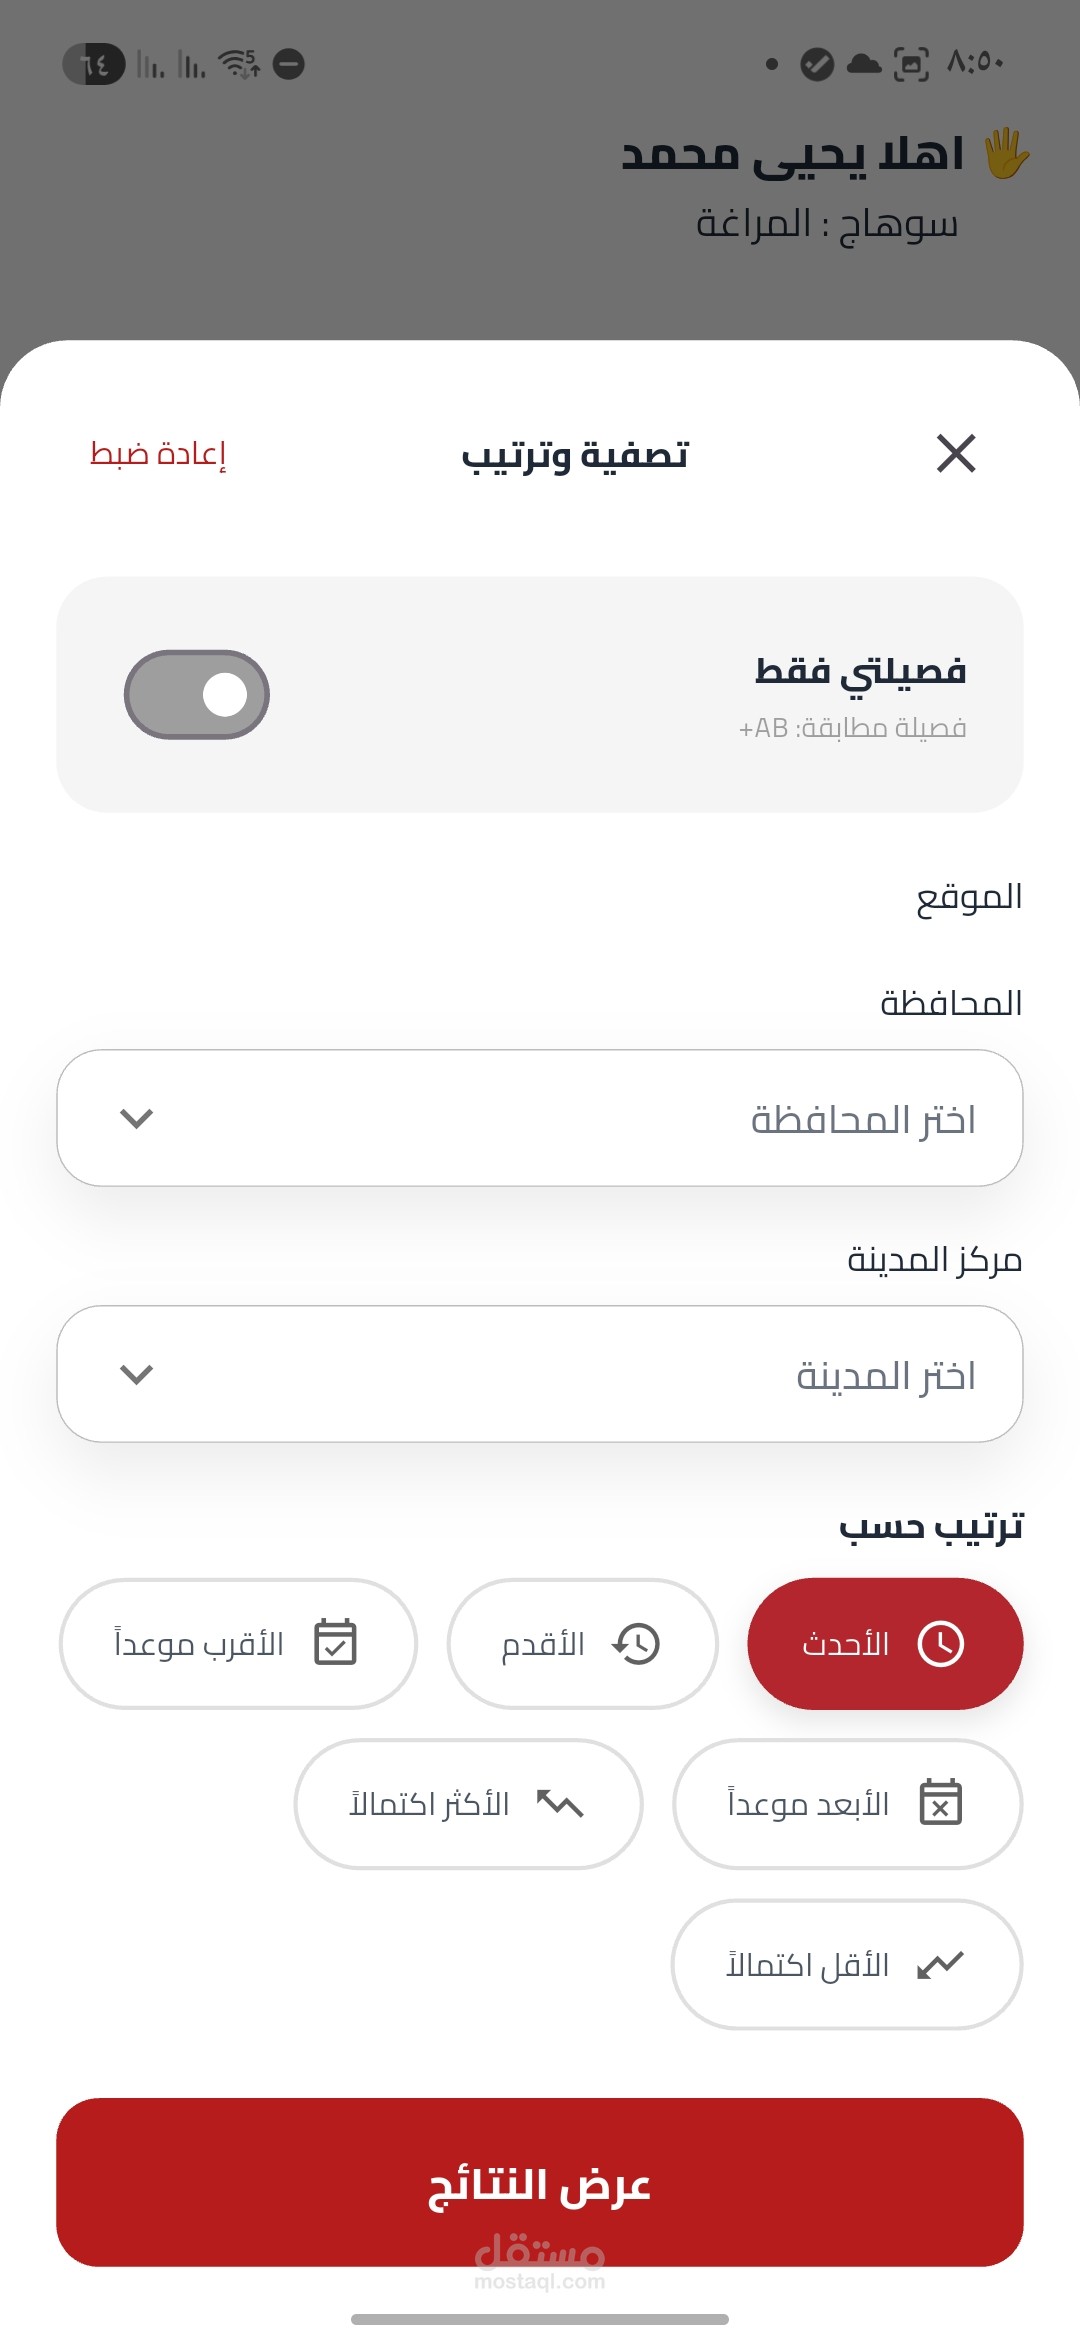
Task: Tap the عرض النتائج button
Action: click(x=540, y=2183)
